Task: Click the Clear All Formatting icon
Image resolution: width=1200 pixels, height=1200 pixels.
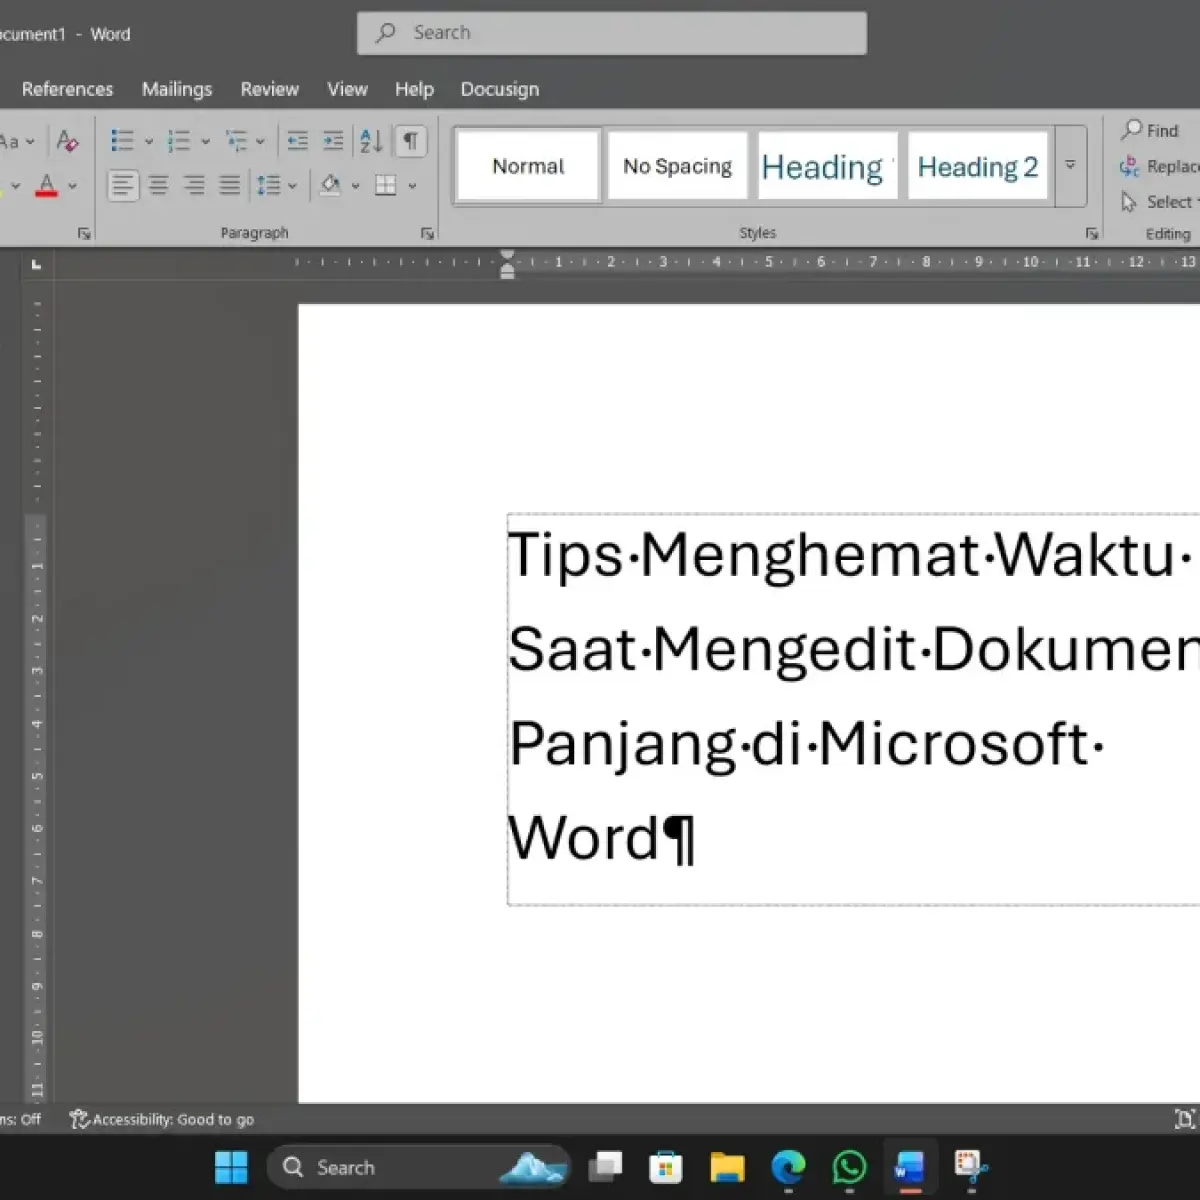Action: pos(67,141)
